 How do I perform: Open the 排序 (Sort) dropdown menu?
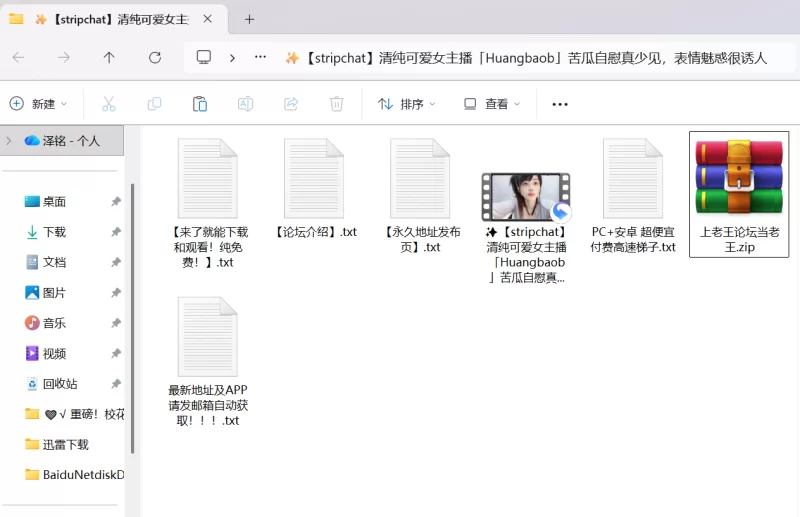click(406, 104)
